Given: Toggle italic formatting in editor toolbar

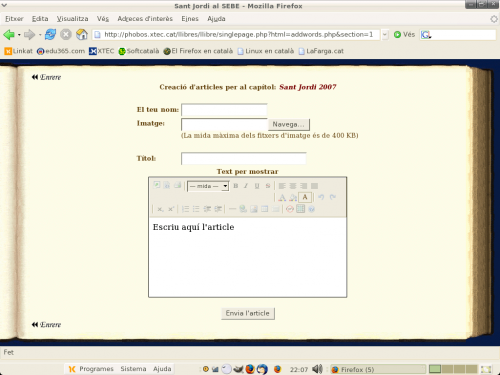Looking at the screenshot, I should [246, 186].
